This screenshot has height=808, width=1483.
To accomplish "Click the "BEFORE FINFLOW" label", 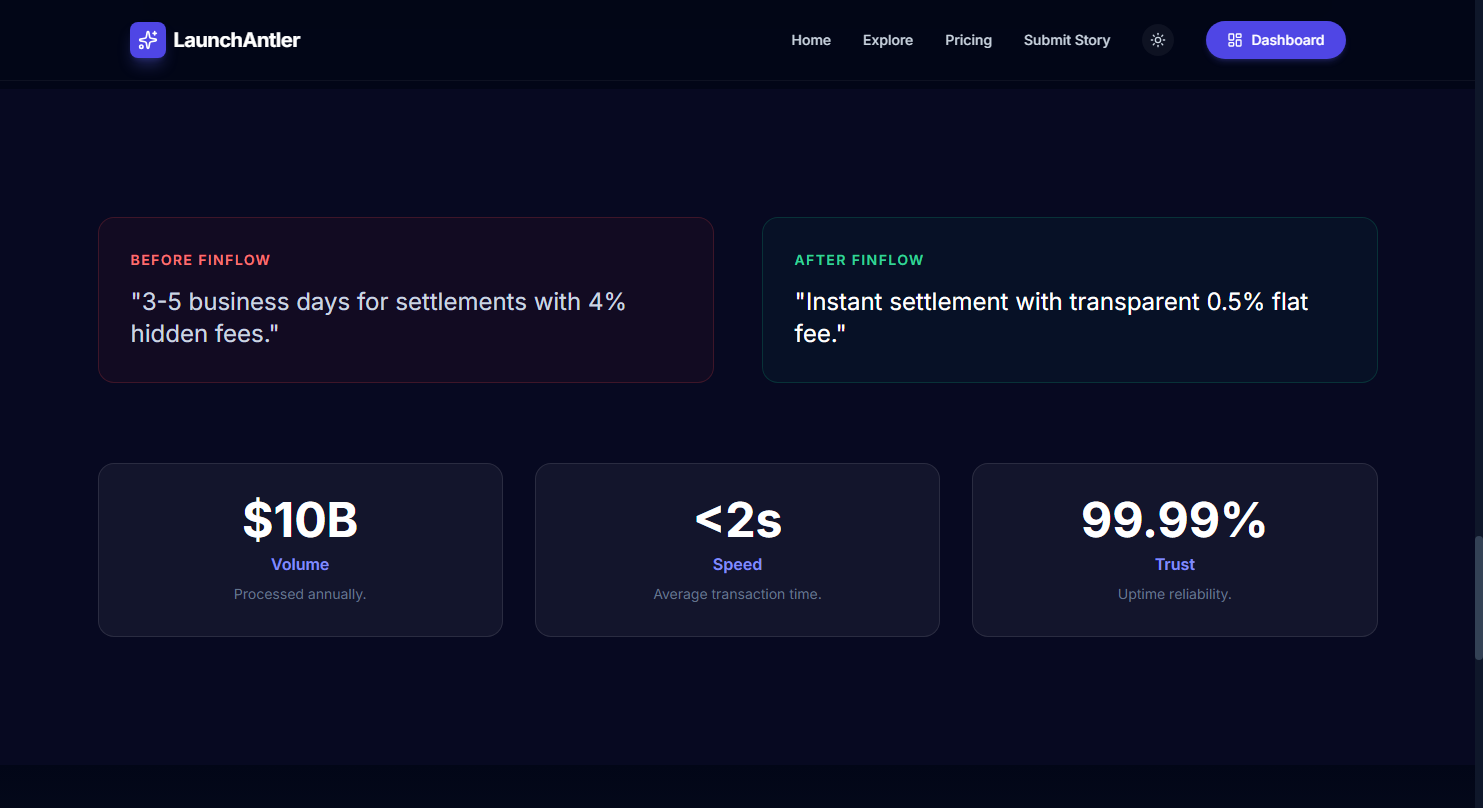I will pos(200,260).
